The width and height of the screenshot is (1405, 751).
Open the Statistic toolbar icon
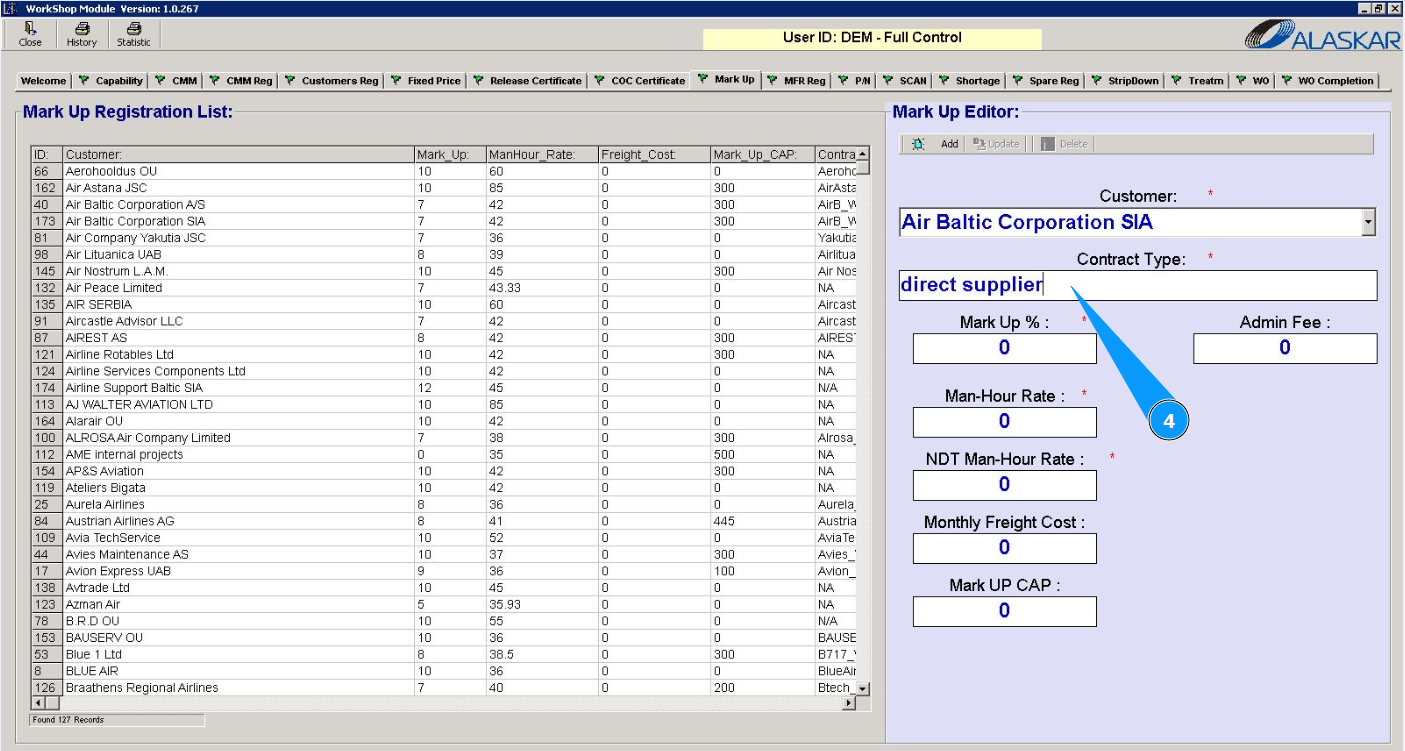[x=133, y=30]
